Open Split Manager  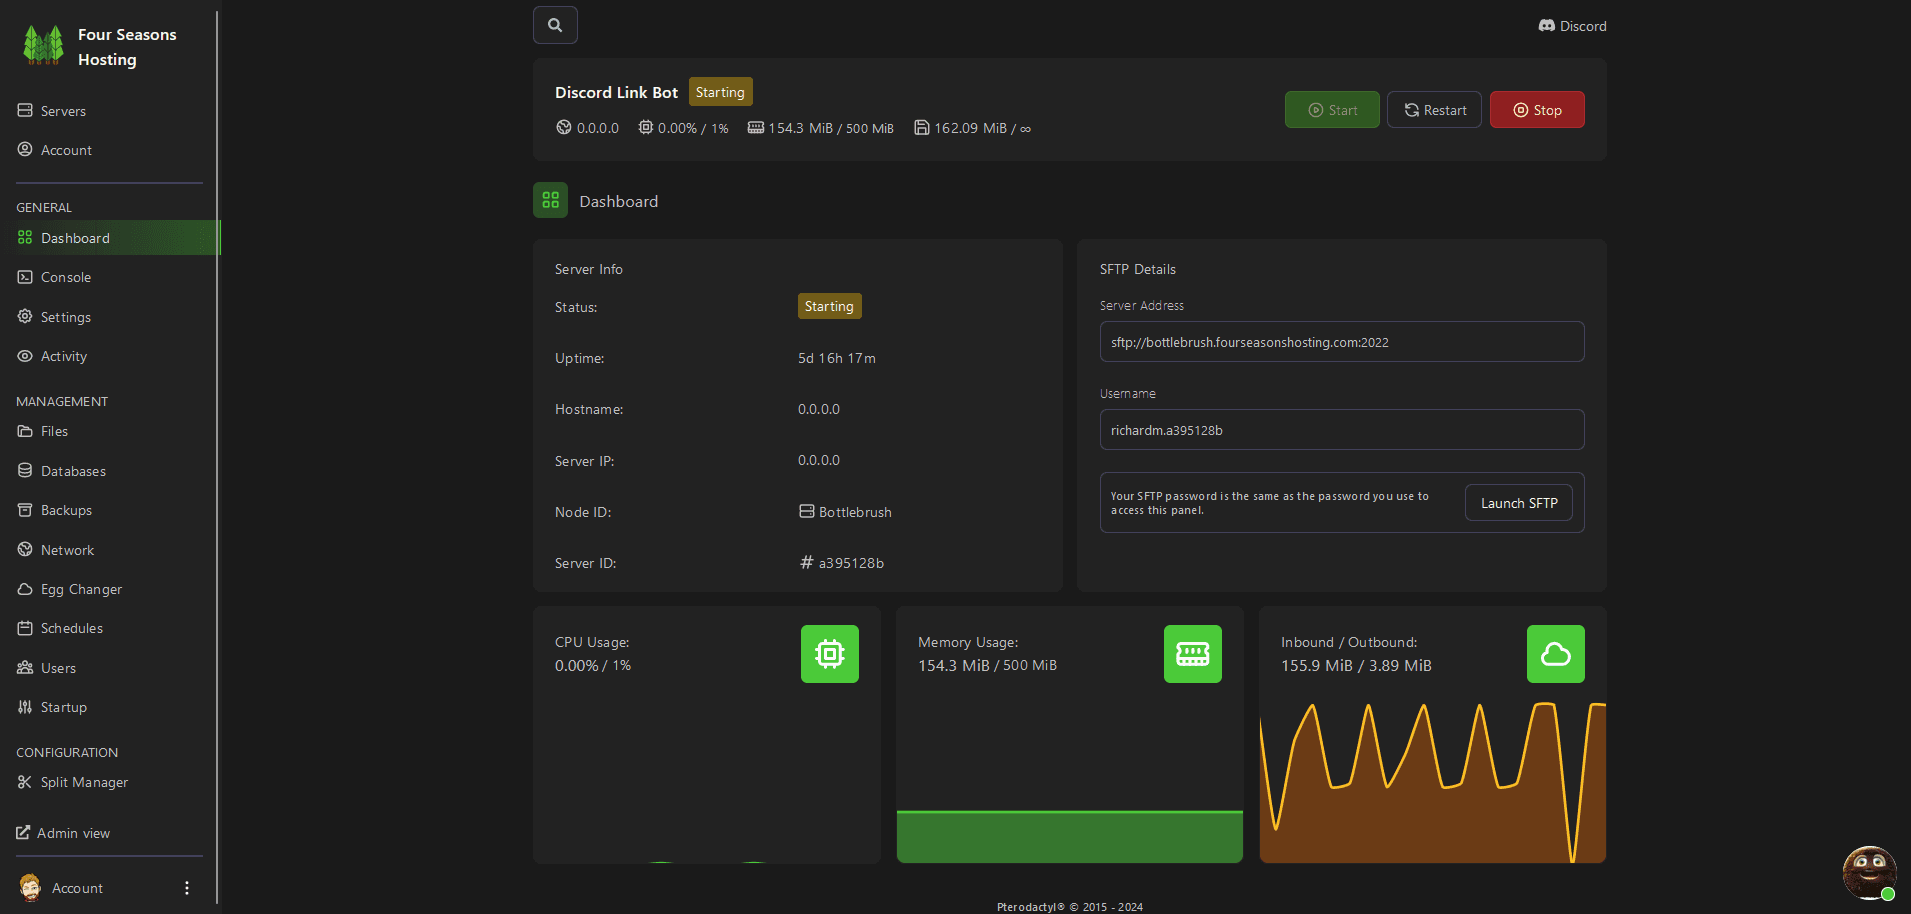point(110,782)
